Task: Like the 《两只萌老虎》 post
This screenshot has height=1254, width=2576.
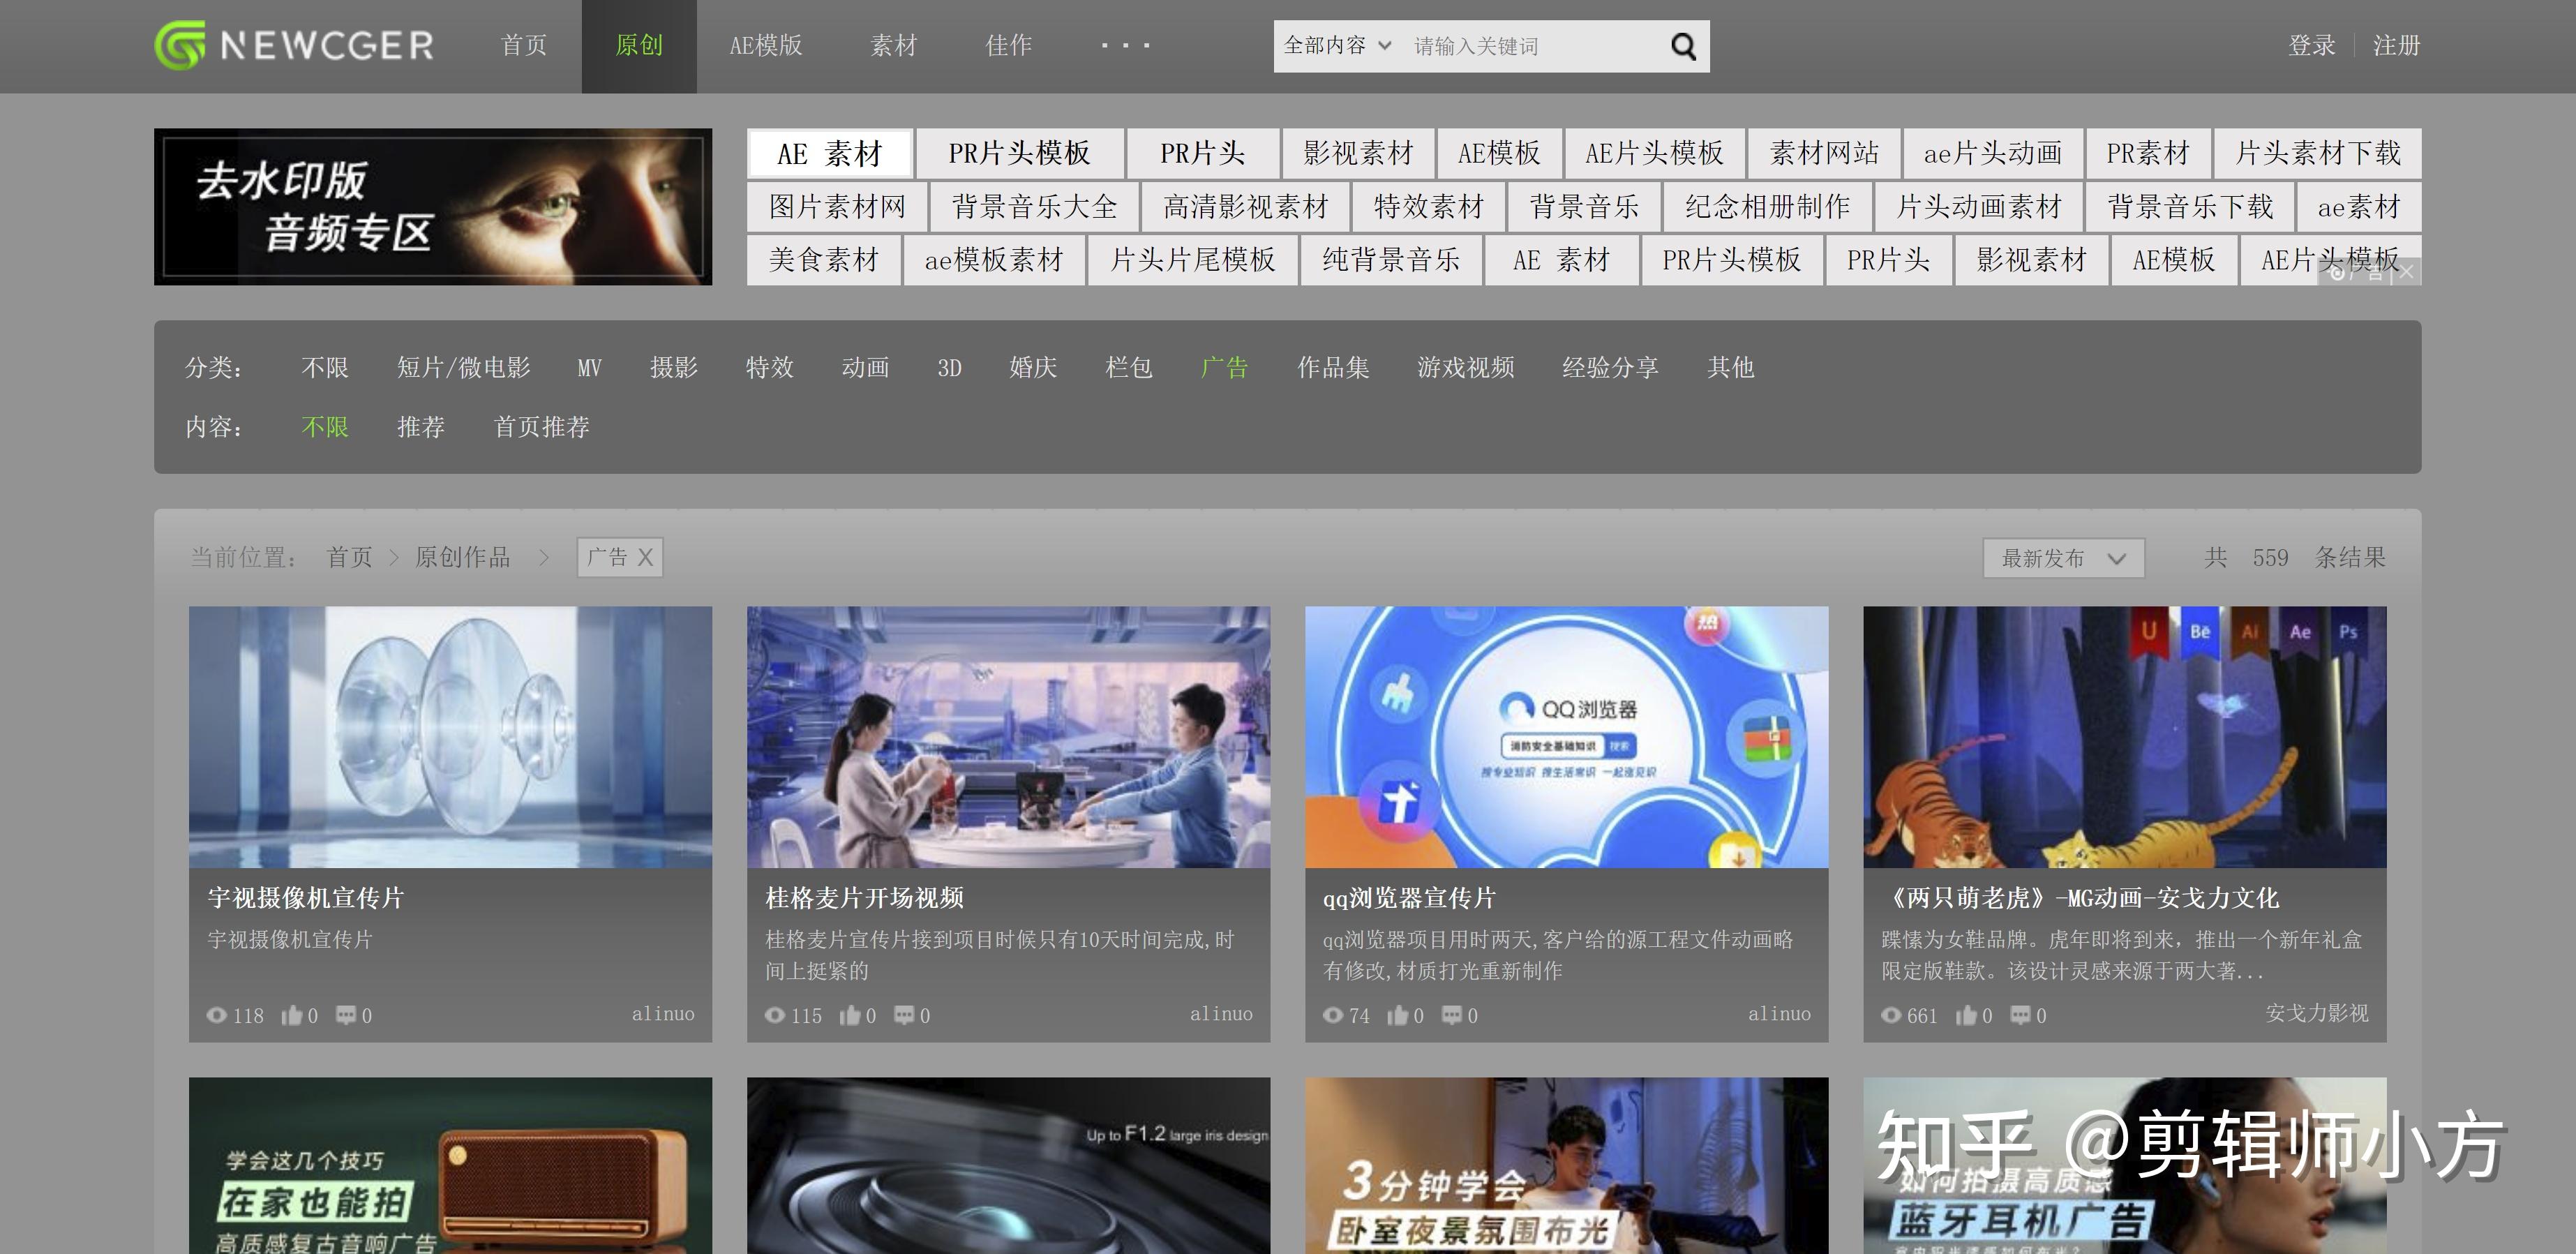Action: (x=1966, y=1015)
